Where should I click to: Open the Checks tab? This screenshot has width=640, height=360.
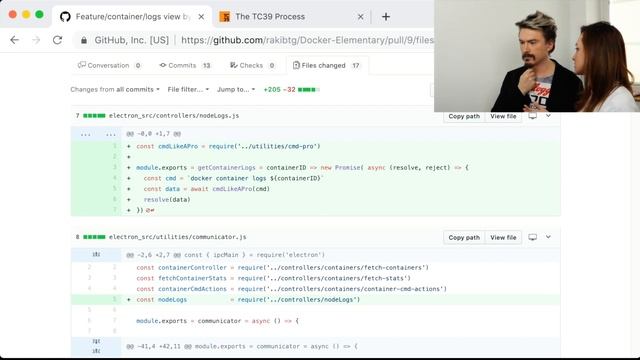coord(252,65)
